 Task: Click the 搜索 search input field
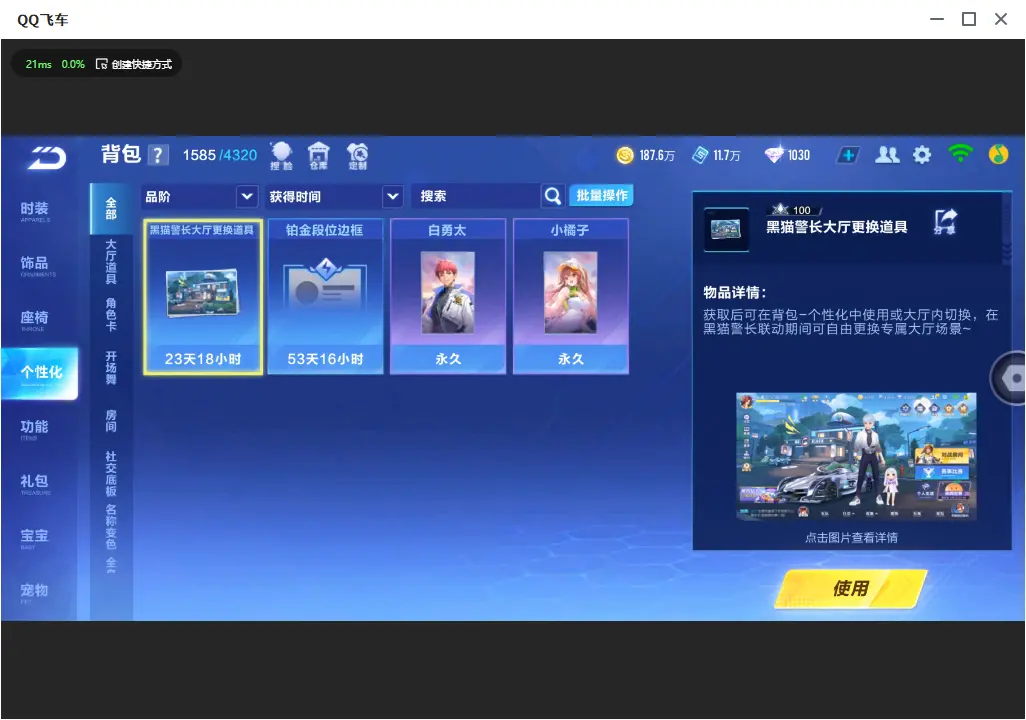pyautogui.click(x=476, y=196)
